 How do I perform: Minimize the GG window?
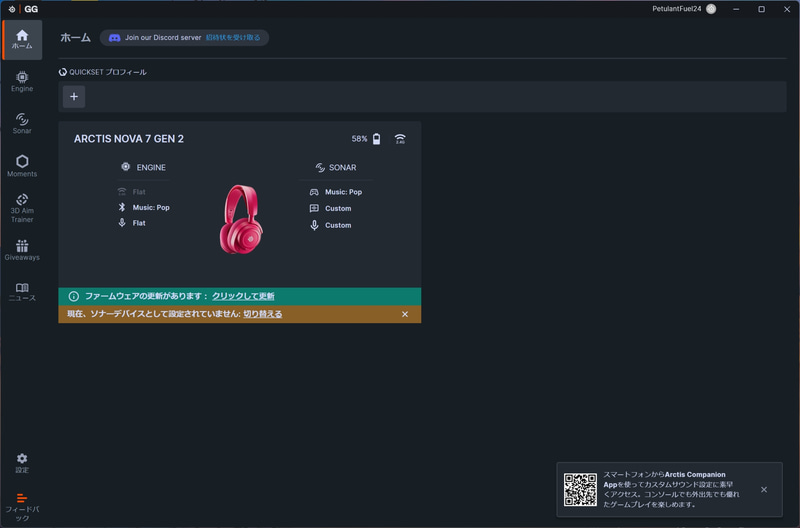(x=736, y=9)
